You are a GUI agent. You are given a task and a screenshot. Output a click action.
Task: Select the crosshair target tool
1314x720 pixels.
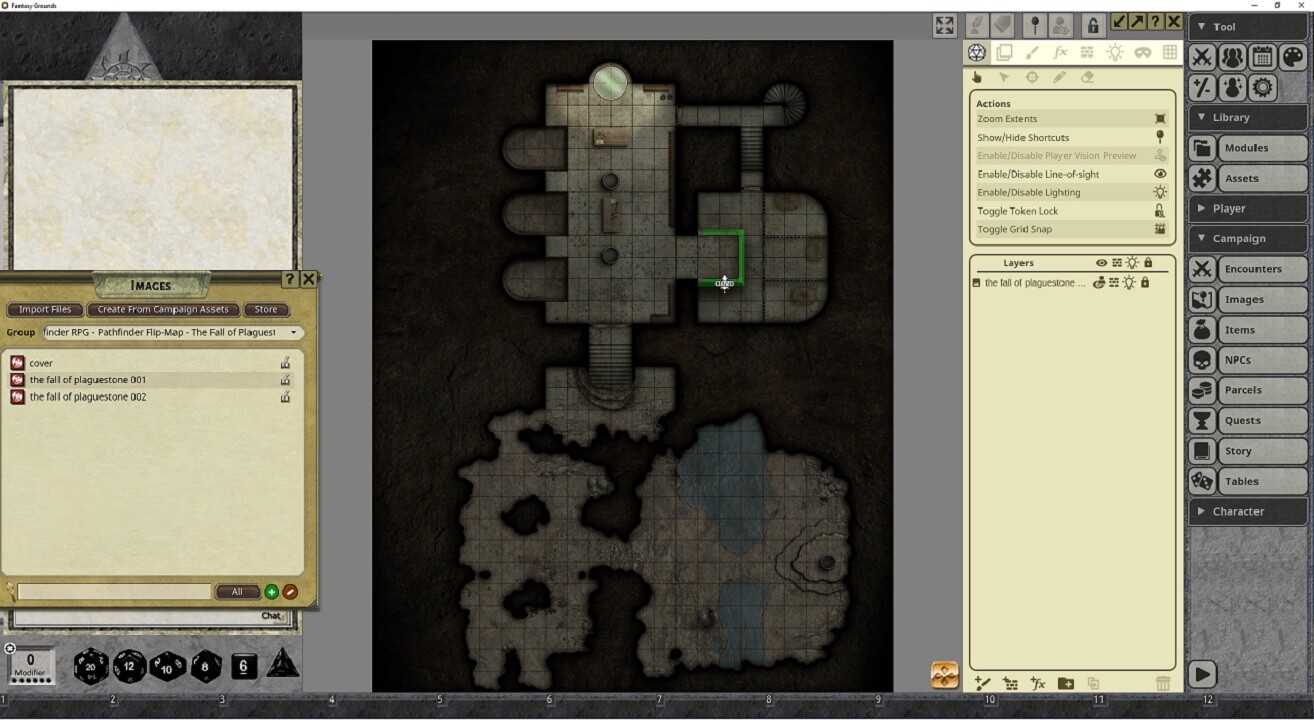click(1032, 77)
